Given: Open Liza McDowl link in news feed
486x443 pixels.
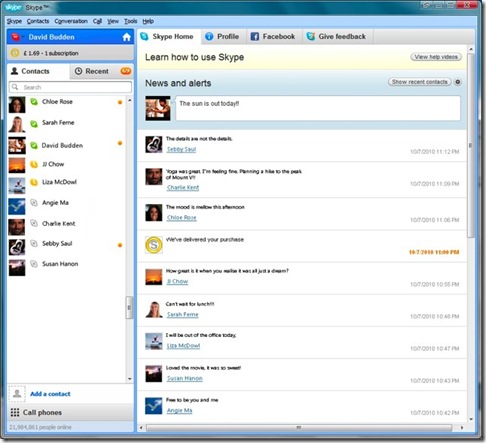Looking at the screenshot, I should coord(183,346).
